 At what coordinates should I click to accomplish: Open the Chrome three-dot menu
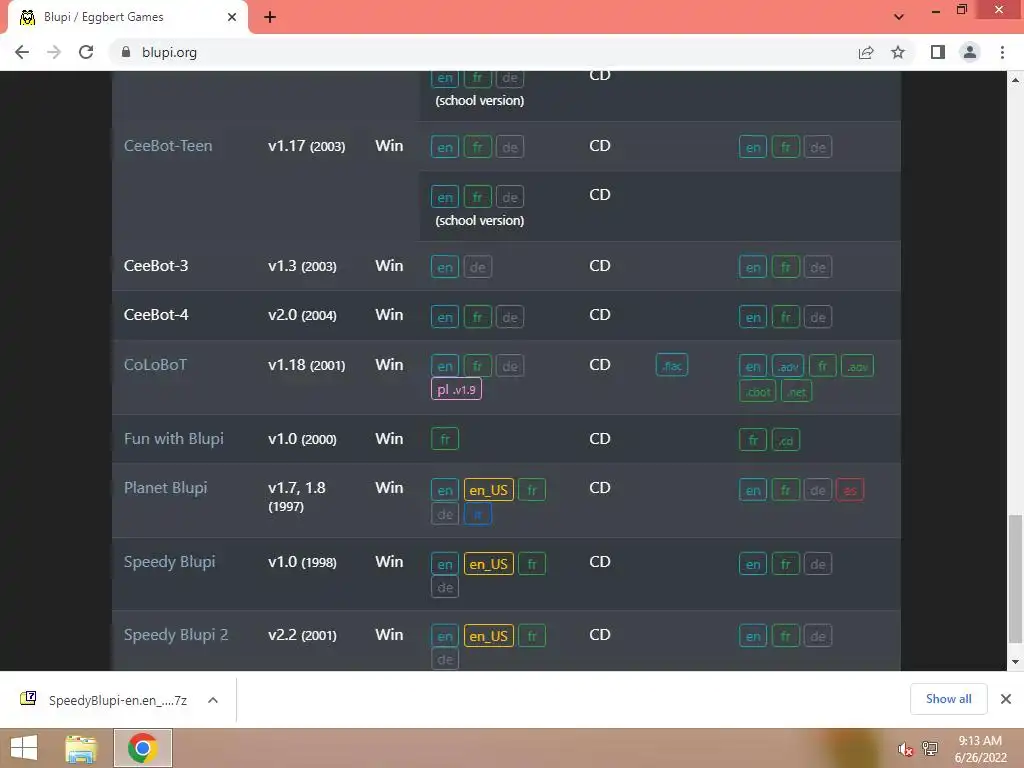1002,52
